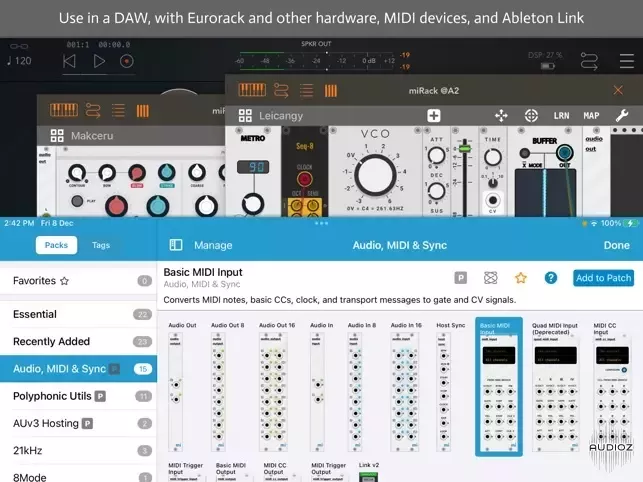
Task: Click the large VCO frequency knob
Action: (375, 175)
